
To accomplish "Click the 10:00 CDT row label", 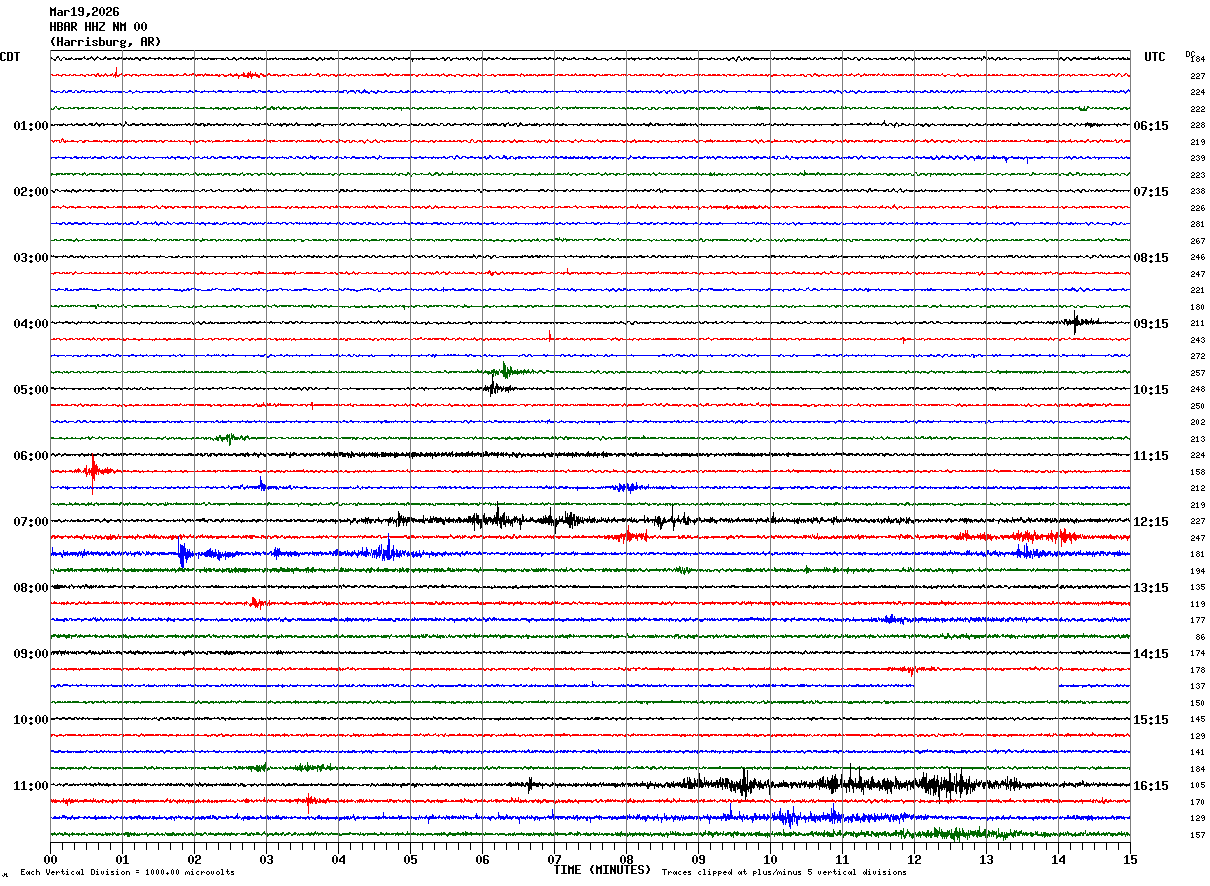I will (x=31, y=720).
